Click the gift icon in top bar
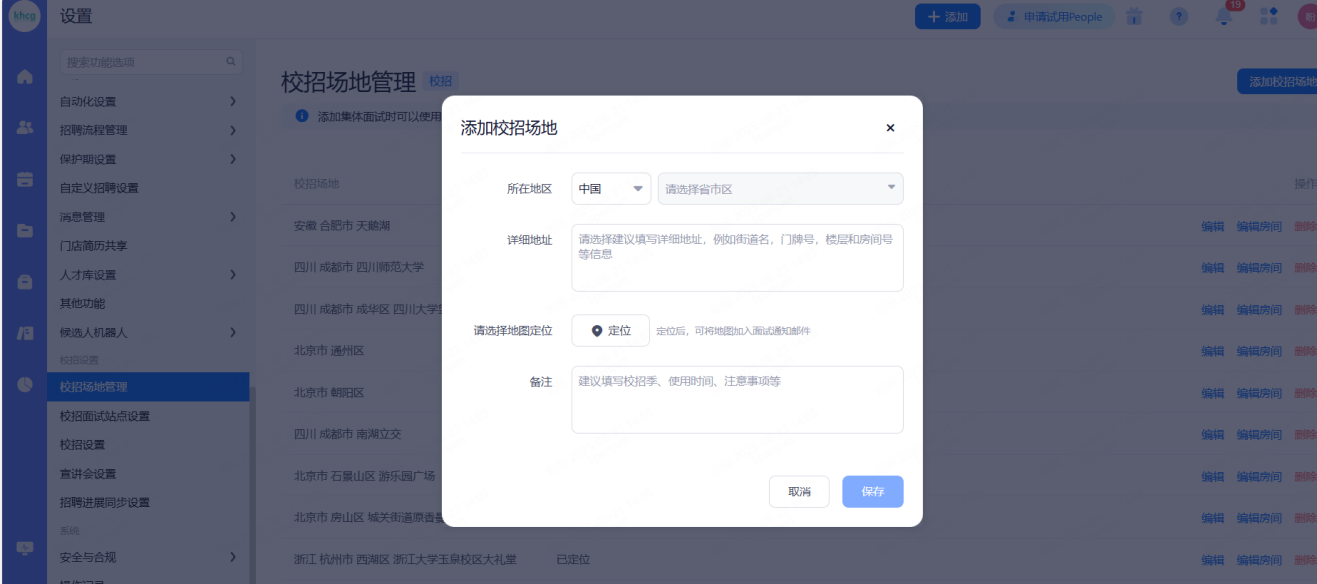Image resolution: width=1317 pixels, height=584 pixels. pyautogui.click(x=1134, y=17)
